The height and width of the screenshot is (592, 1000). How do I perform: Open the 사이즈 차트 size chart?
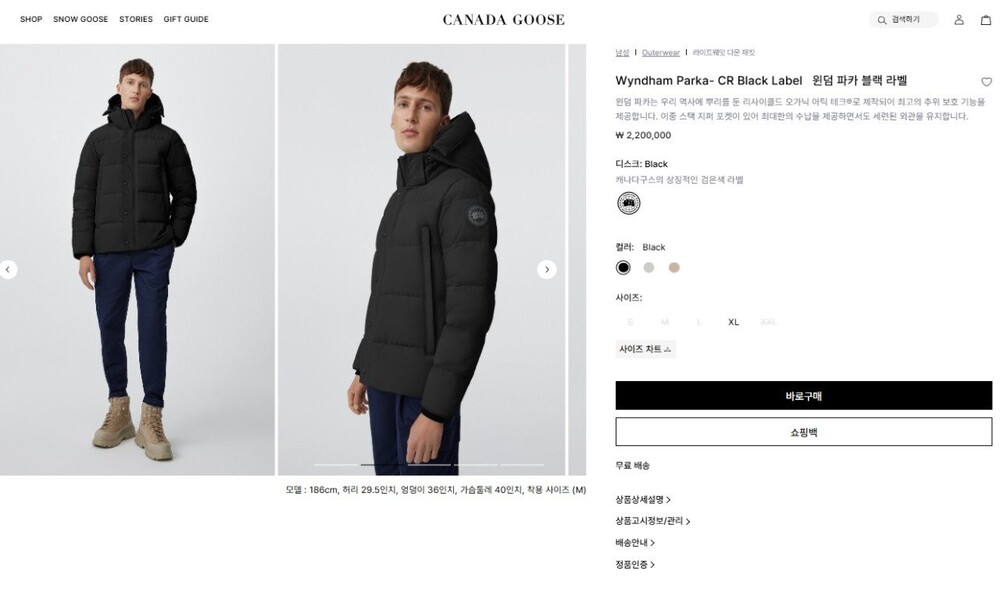pos(645,349)
